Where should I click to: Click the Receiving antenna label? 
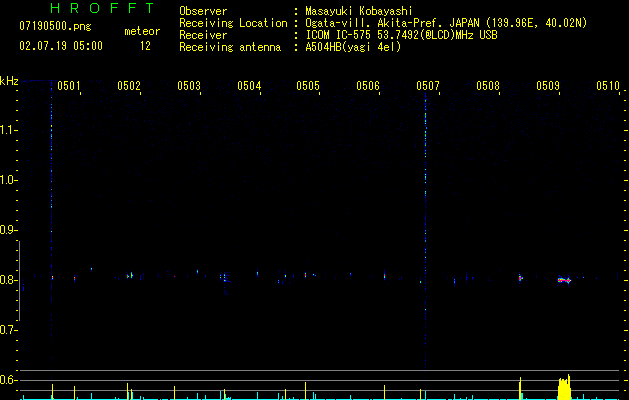pos(230,47)
